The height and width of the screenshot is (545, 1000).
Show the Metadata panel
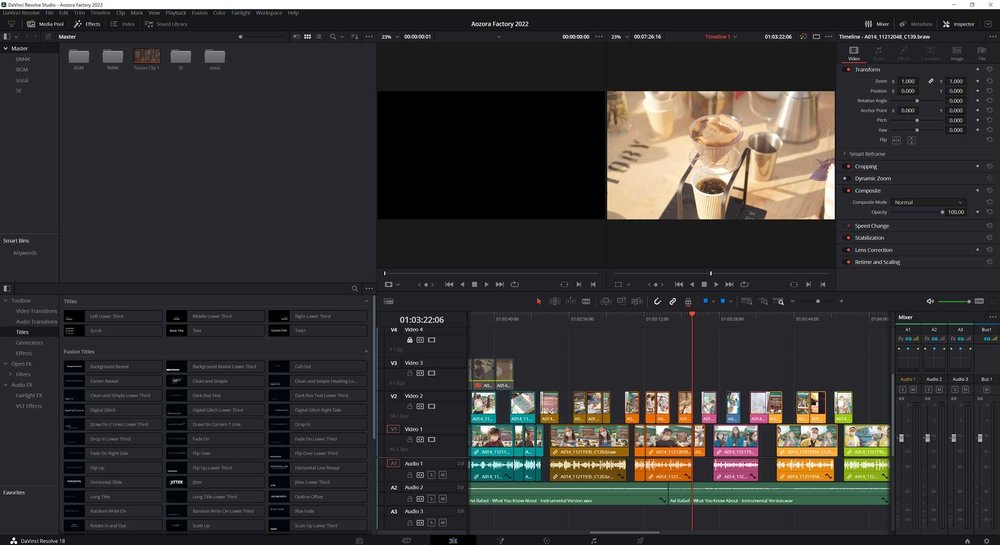916,23
